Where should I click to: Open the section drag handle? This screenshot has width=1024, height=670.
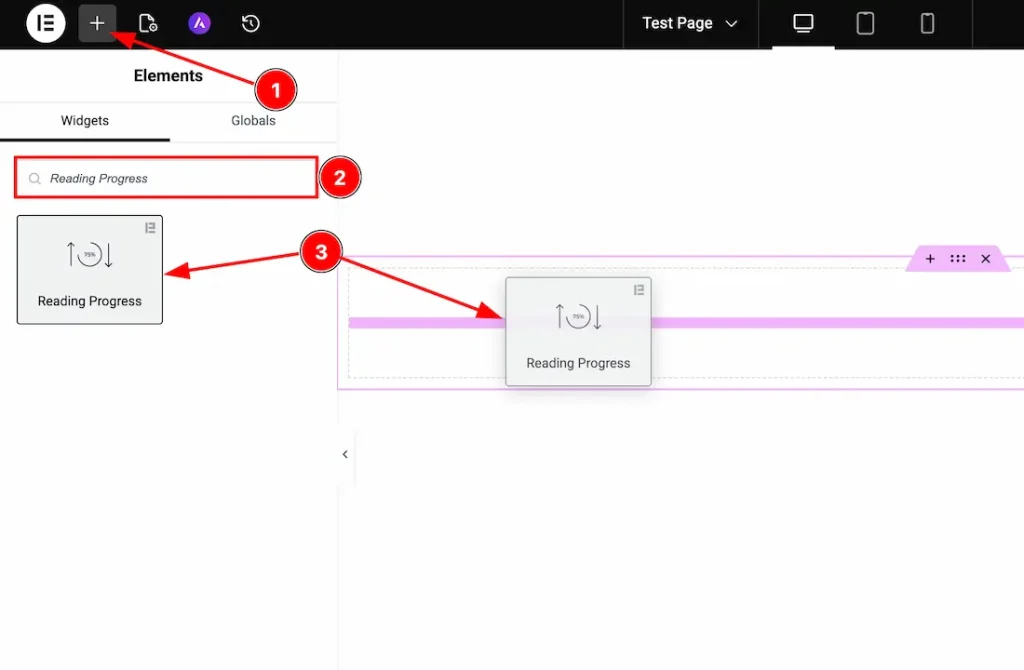957,258
